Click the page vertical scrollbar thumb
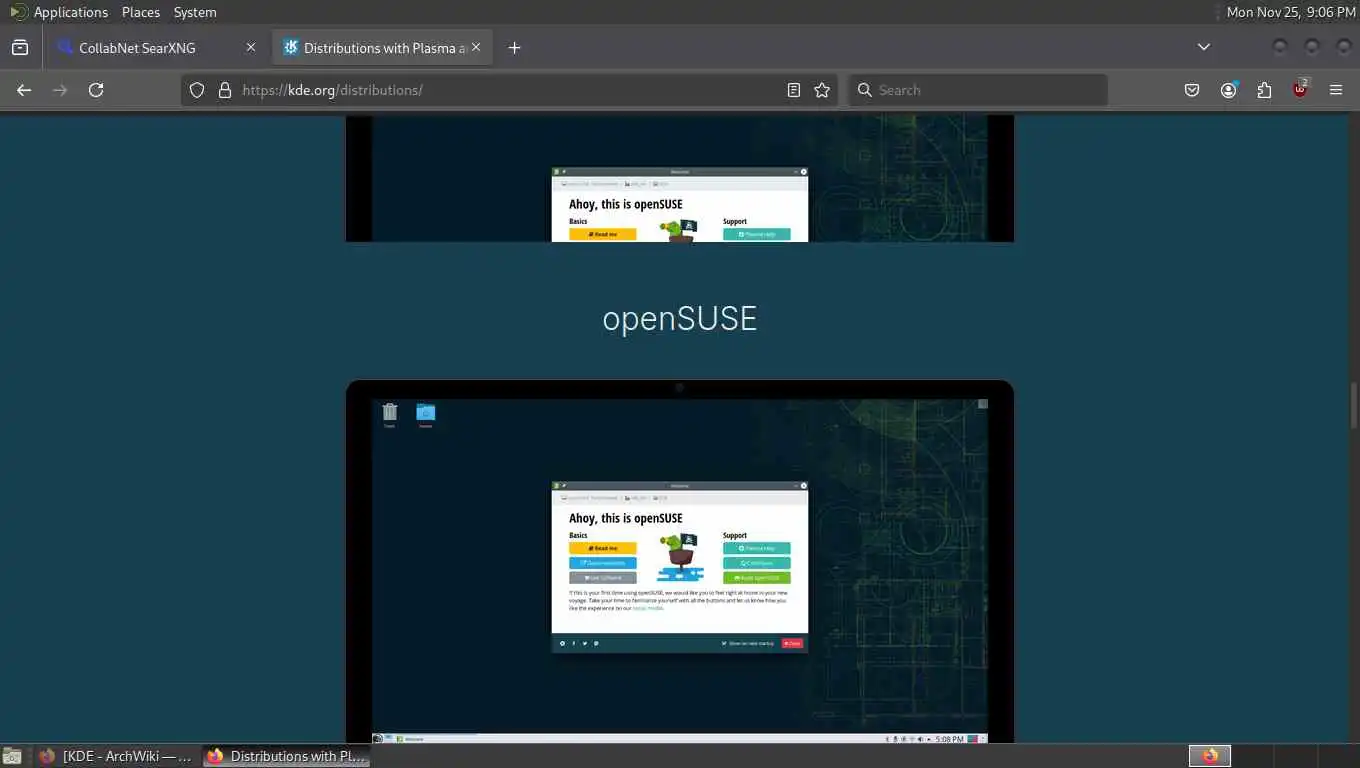Viewport: 1360px width, 768px height. coord(1354,406)
